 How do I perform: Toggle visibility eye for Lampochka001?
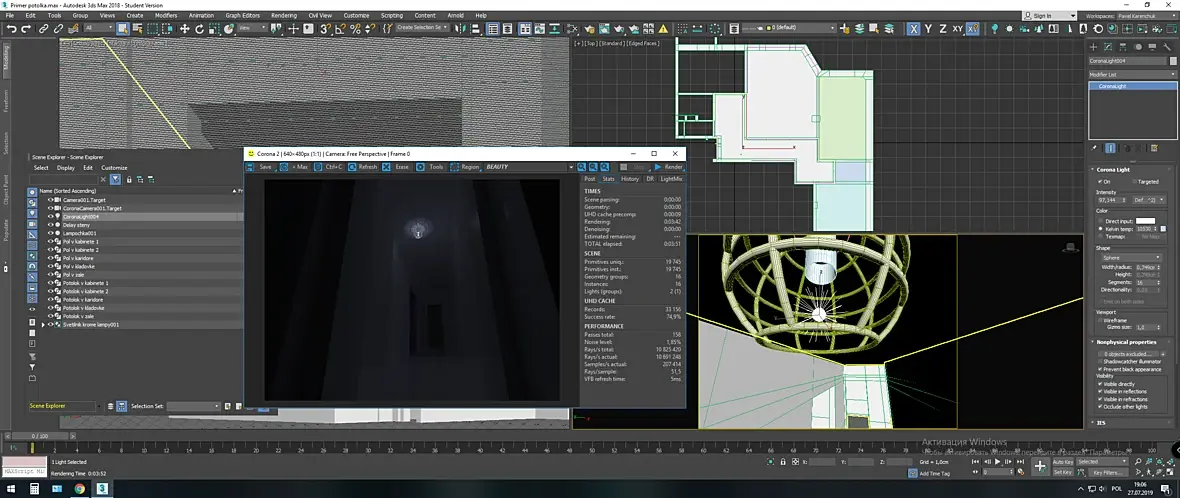click(x=51, y=233)
